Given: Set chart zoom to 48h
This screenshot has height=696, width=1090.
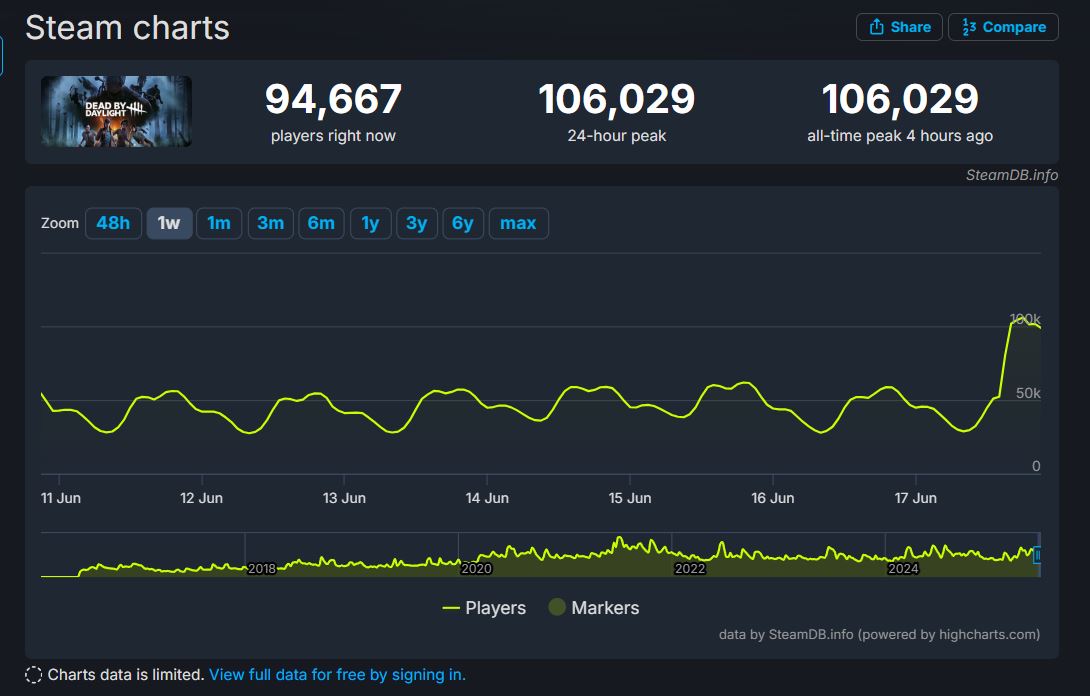Looking at the screenshot, I should coord(113,223).
